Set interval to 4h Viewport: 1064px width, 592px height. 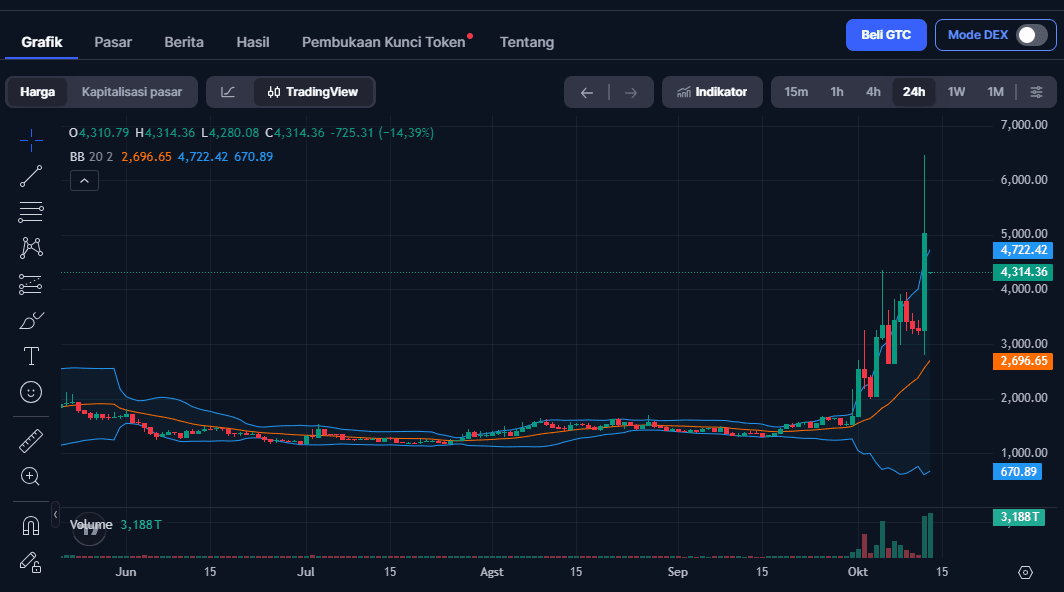pos(873,92)
